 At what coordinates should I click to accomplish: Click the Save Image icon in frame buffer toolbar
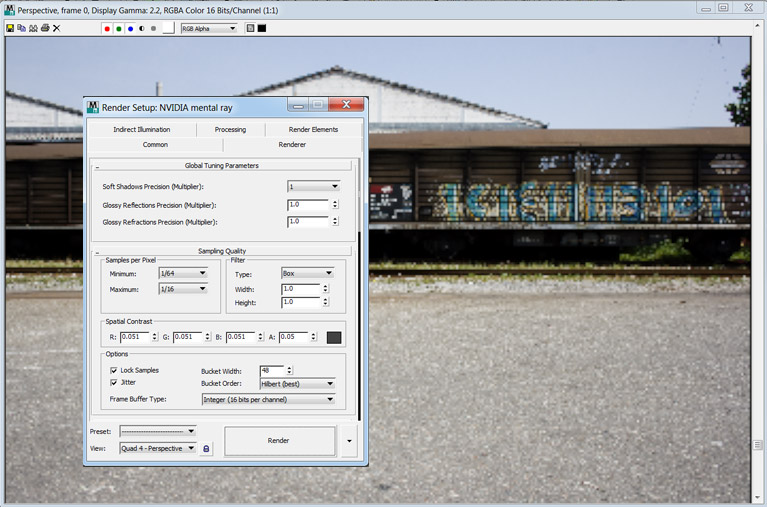coord(10,28)
